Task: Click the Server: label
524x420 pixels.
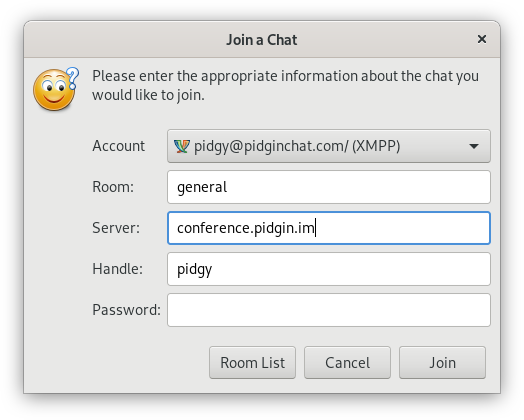Action: point(116,228)
